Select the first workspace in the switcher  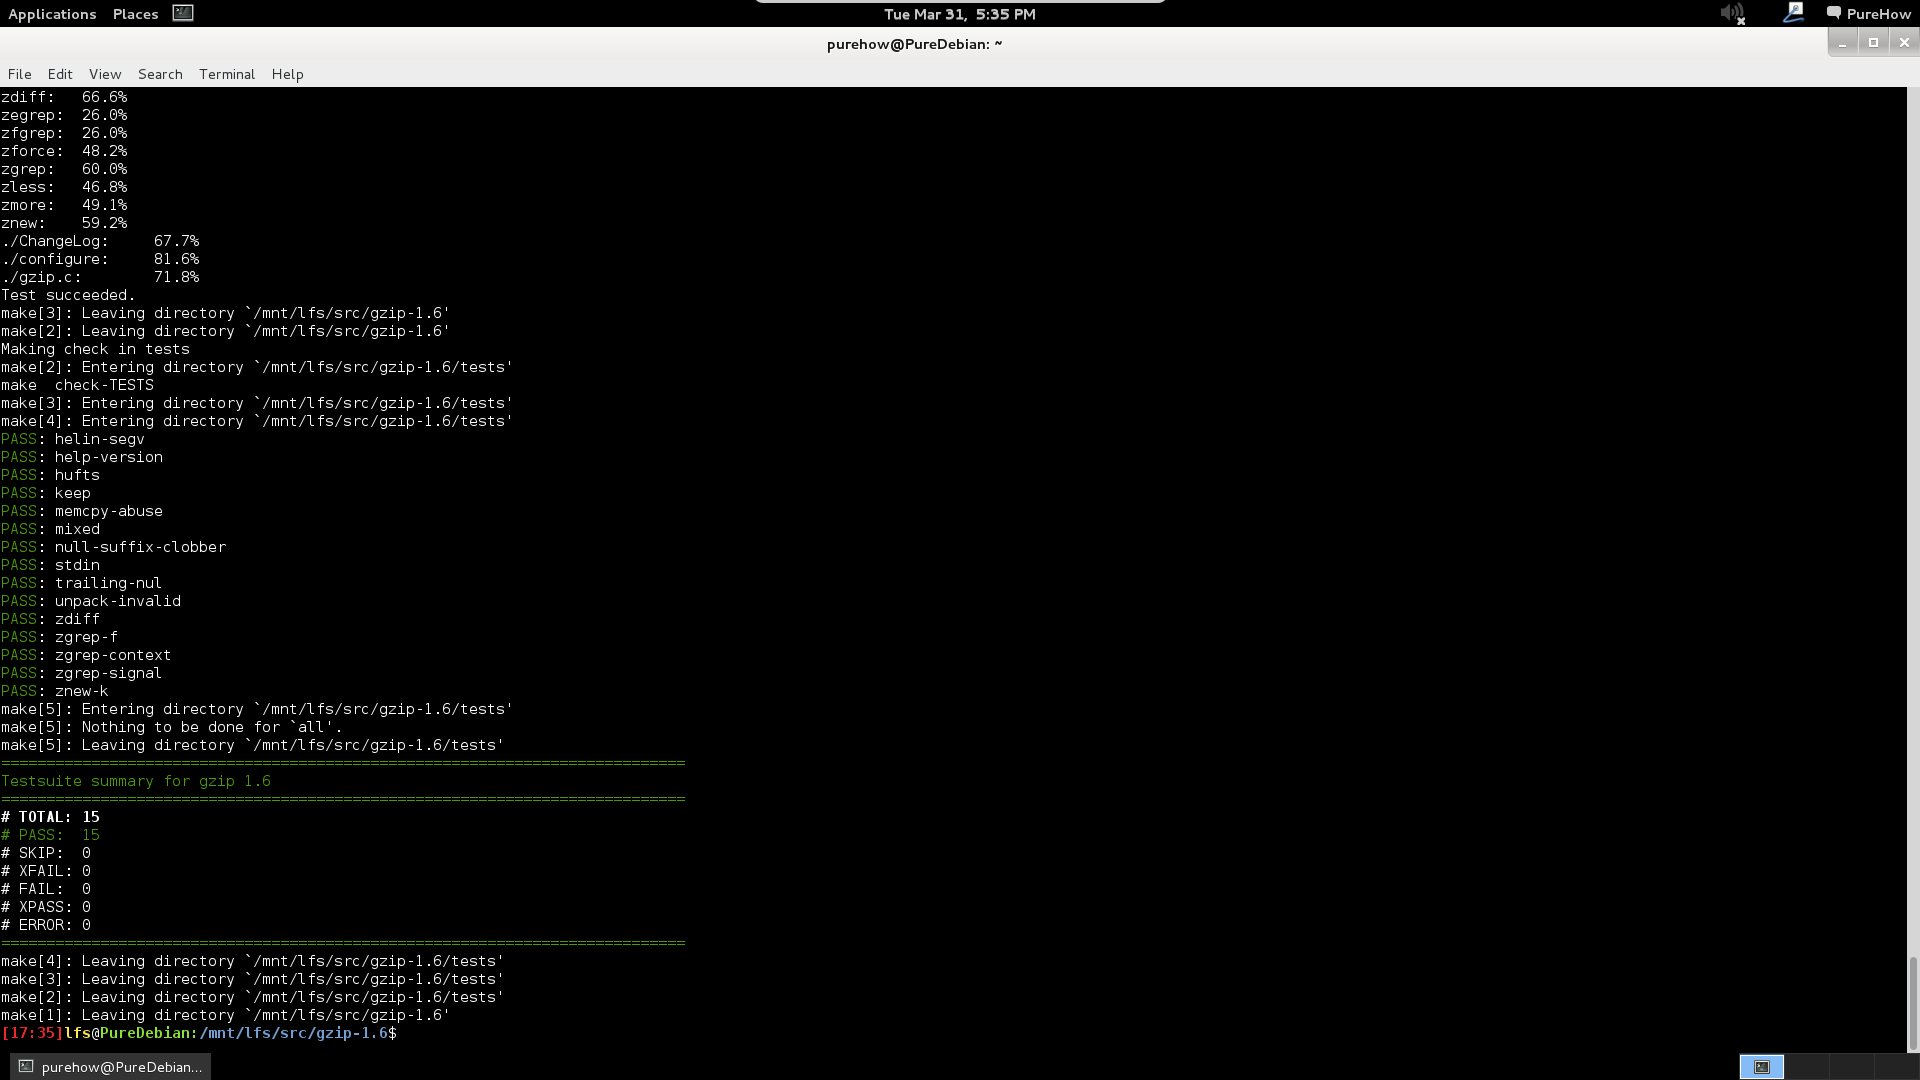(x=1762, y=1067)
